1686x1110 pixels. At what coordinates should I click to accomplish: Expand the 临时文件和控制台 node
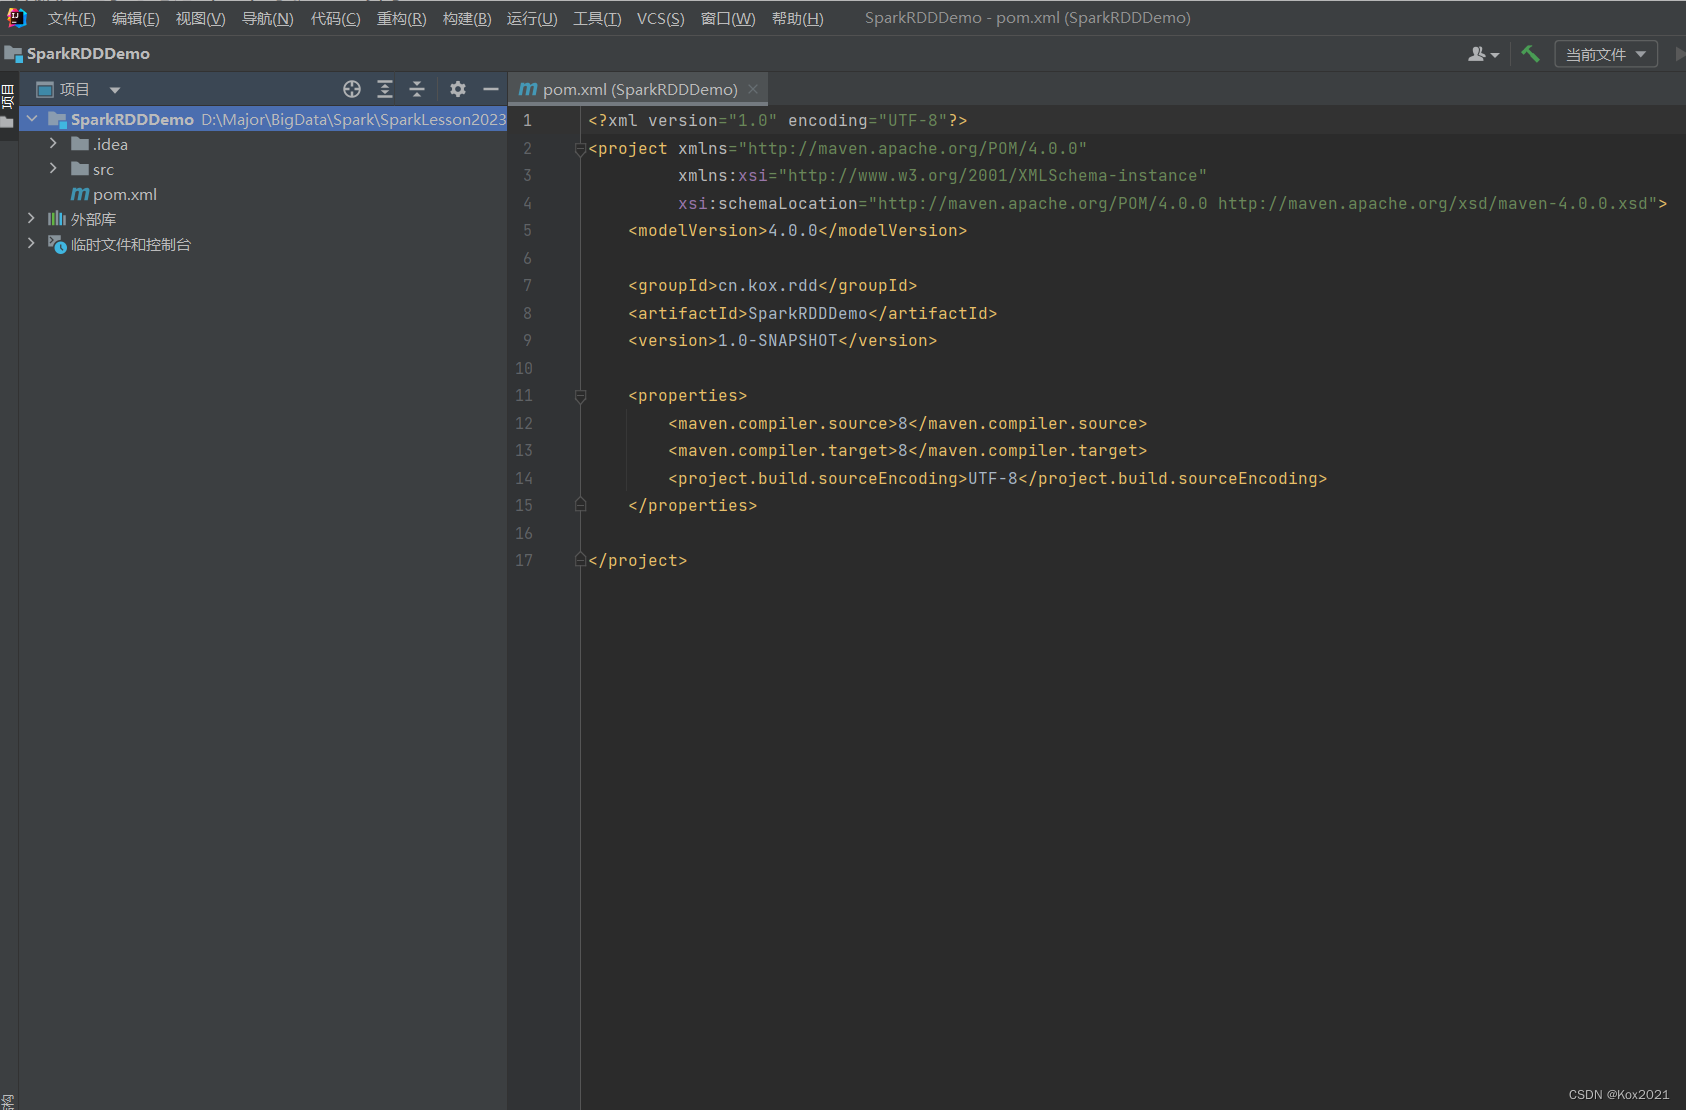click(x=31, y=244)
